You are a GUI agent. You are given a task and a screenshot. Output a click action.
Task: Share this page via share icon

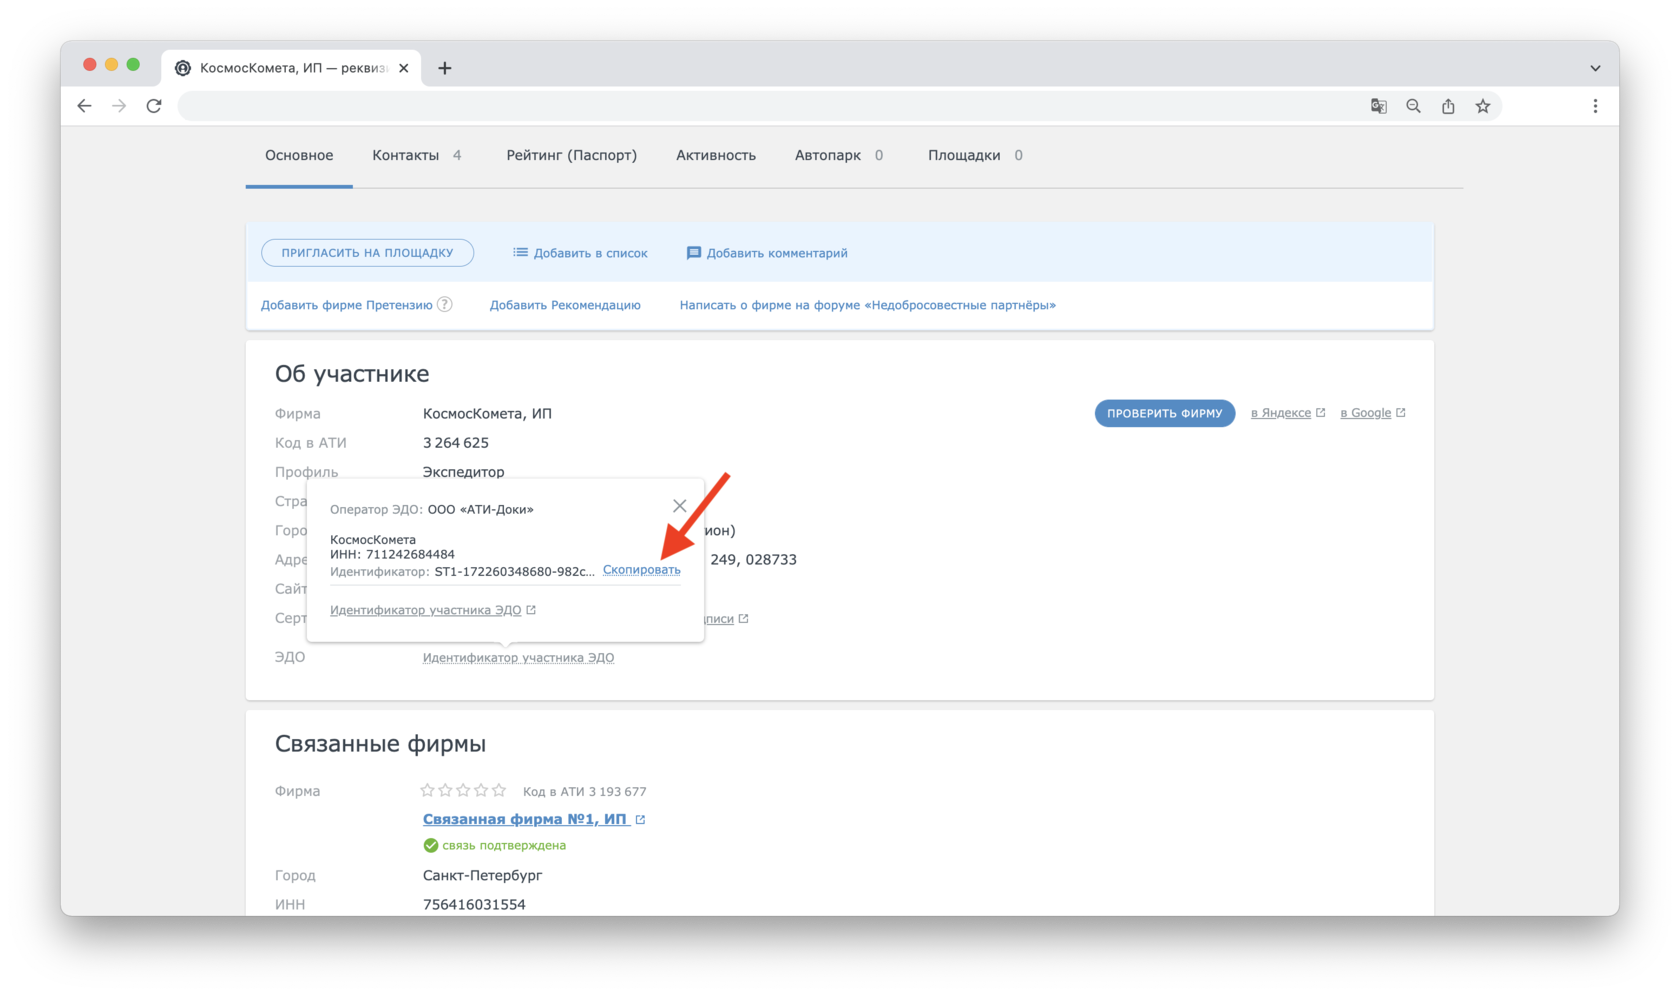point(1448,106)
